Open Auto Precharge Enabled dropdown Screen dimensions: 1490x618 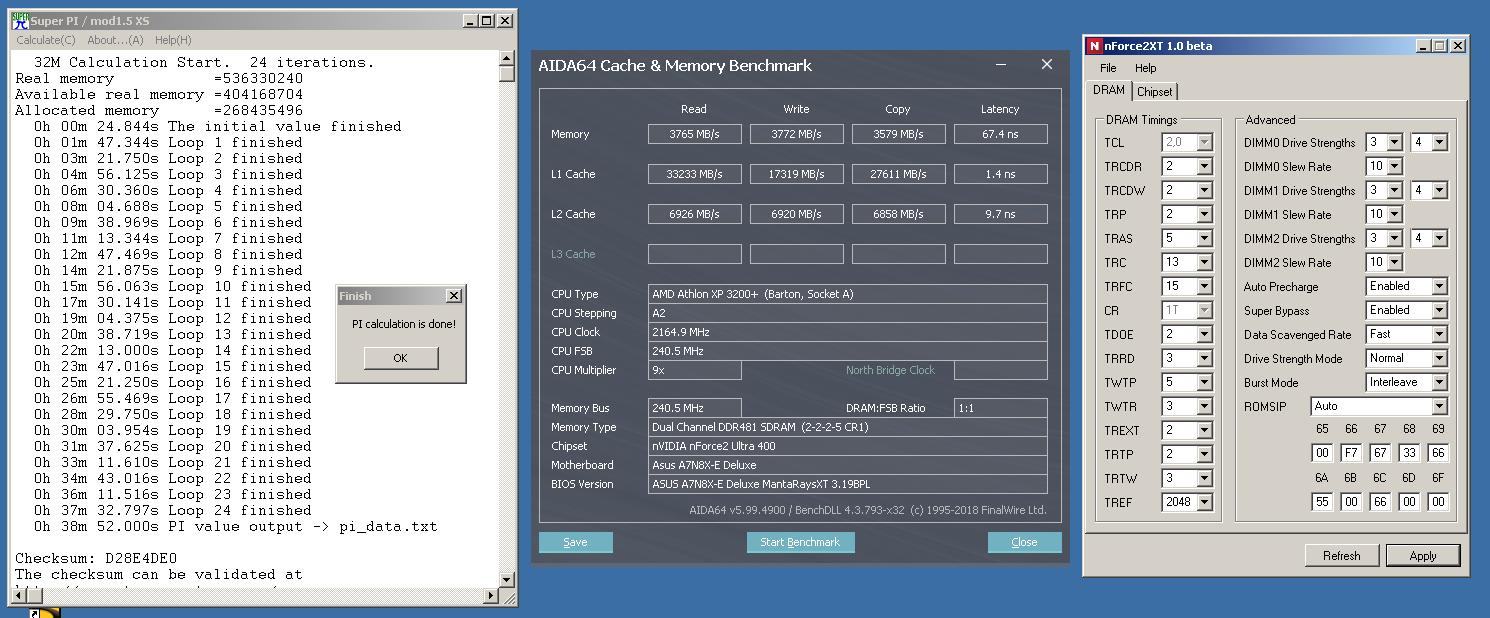tap(1439, 287)
